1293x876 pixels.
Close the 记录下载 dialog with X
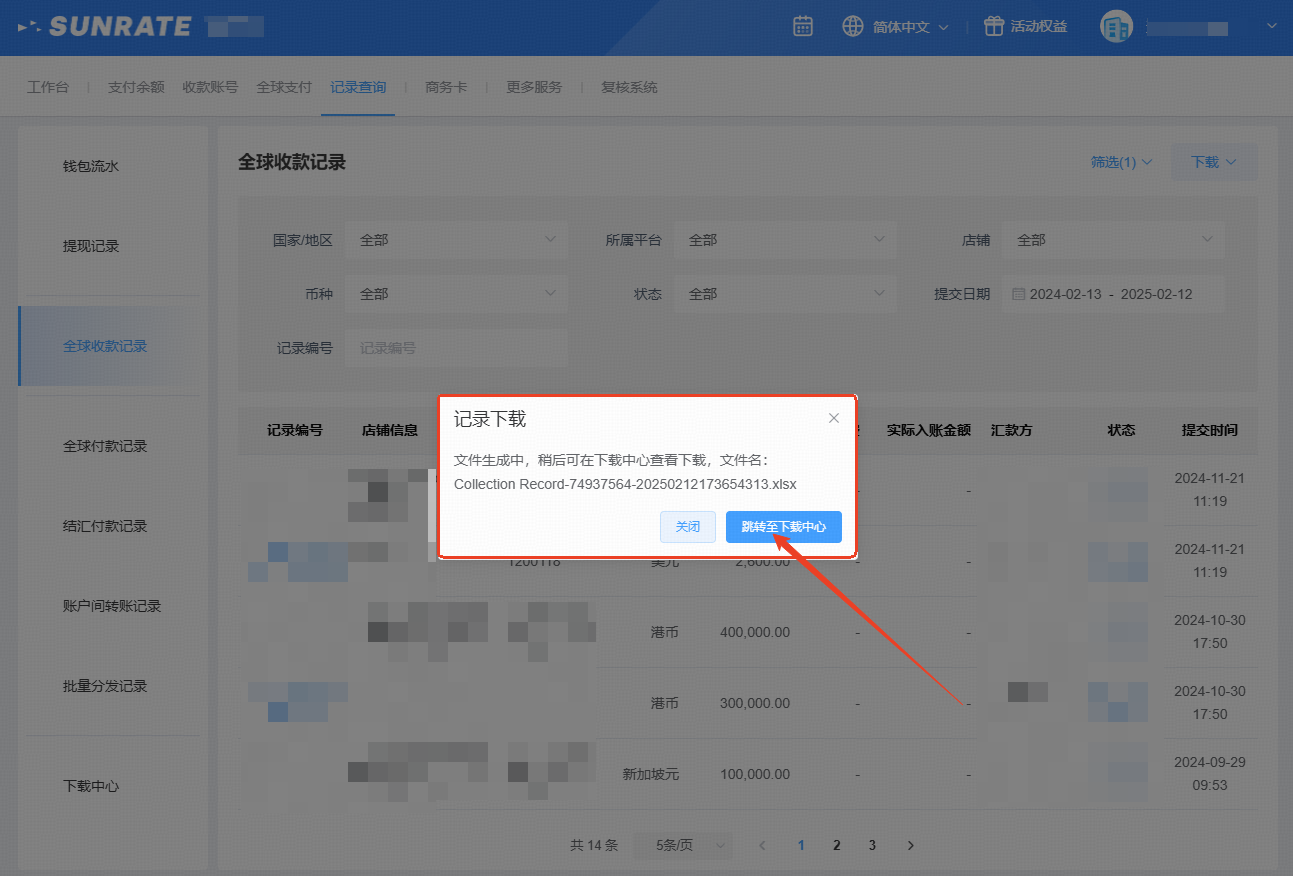point(834,418)
